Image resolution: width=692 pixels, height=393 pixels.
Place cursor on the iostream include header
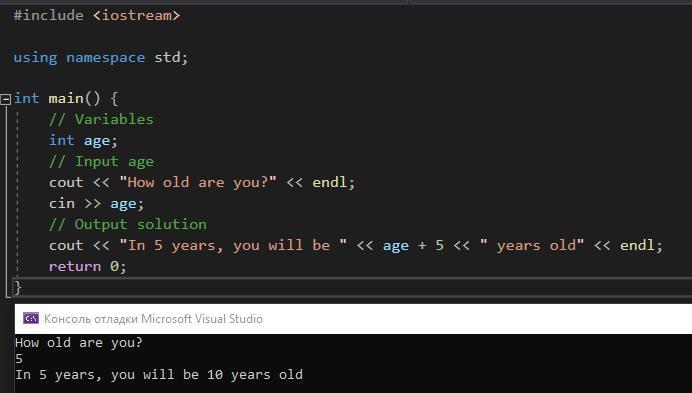136,15
